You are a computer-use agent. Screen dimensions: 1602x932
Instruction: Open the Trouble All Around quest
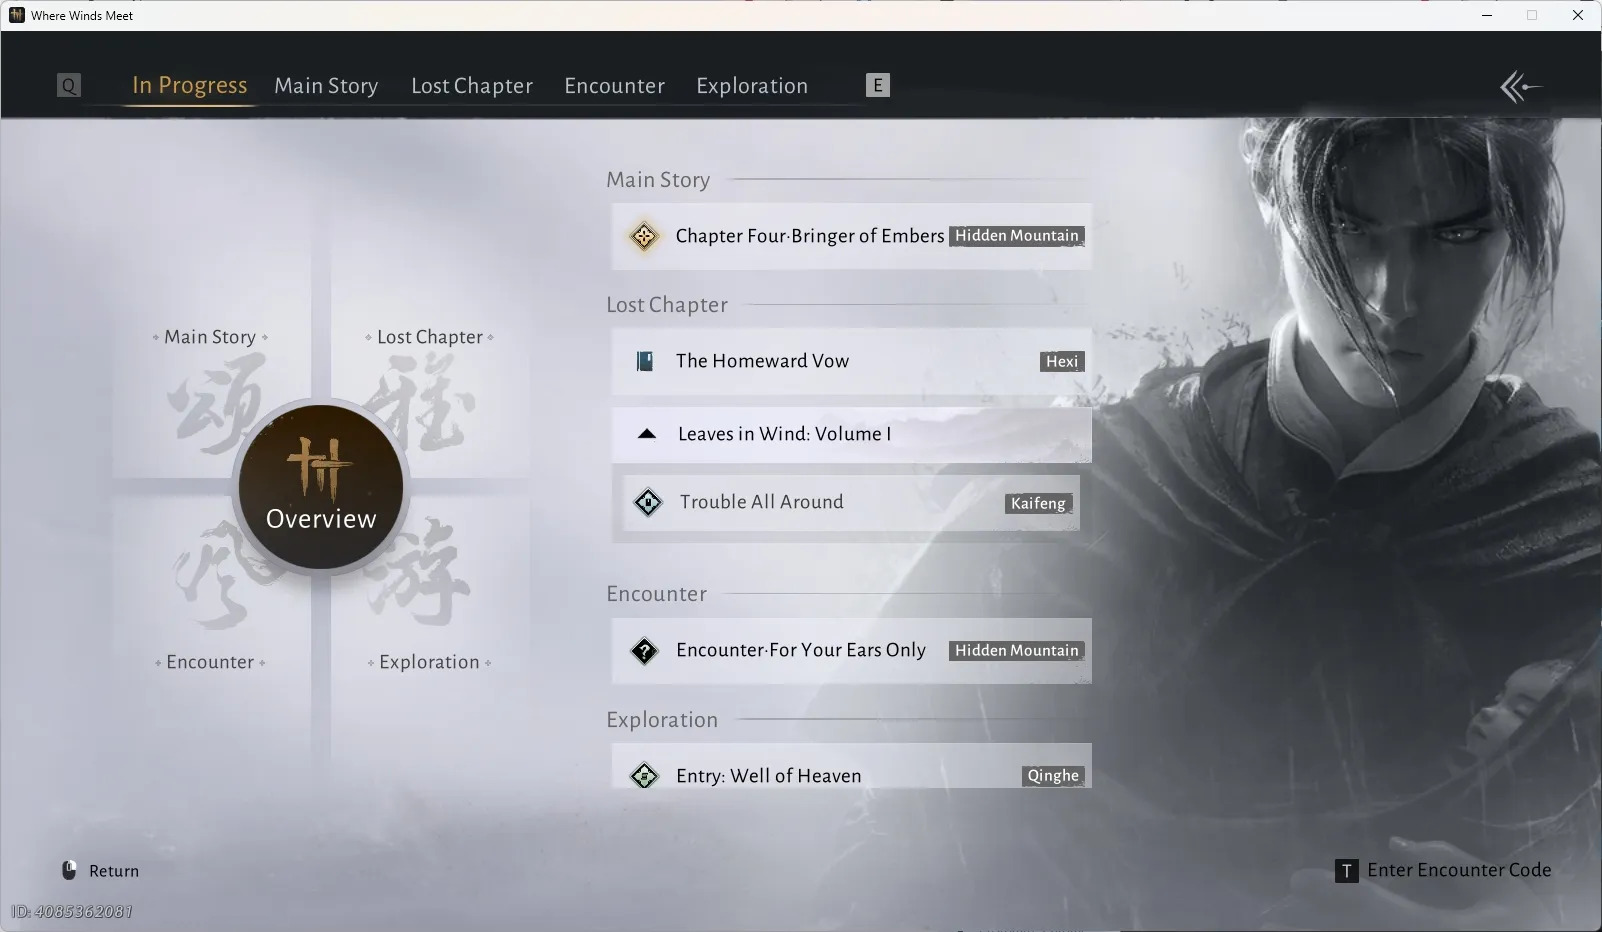851,503
